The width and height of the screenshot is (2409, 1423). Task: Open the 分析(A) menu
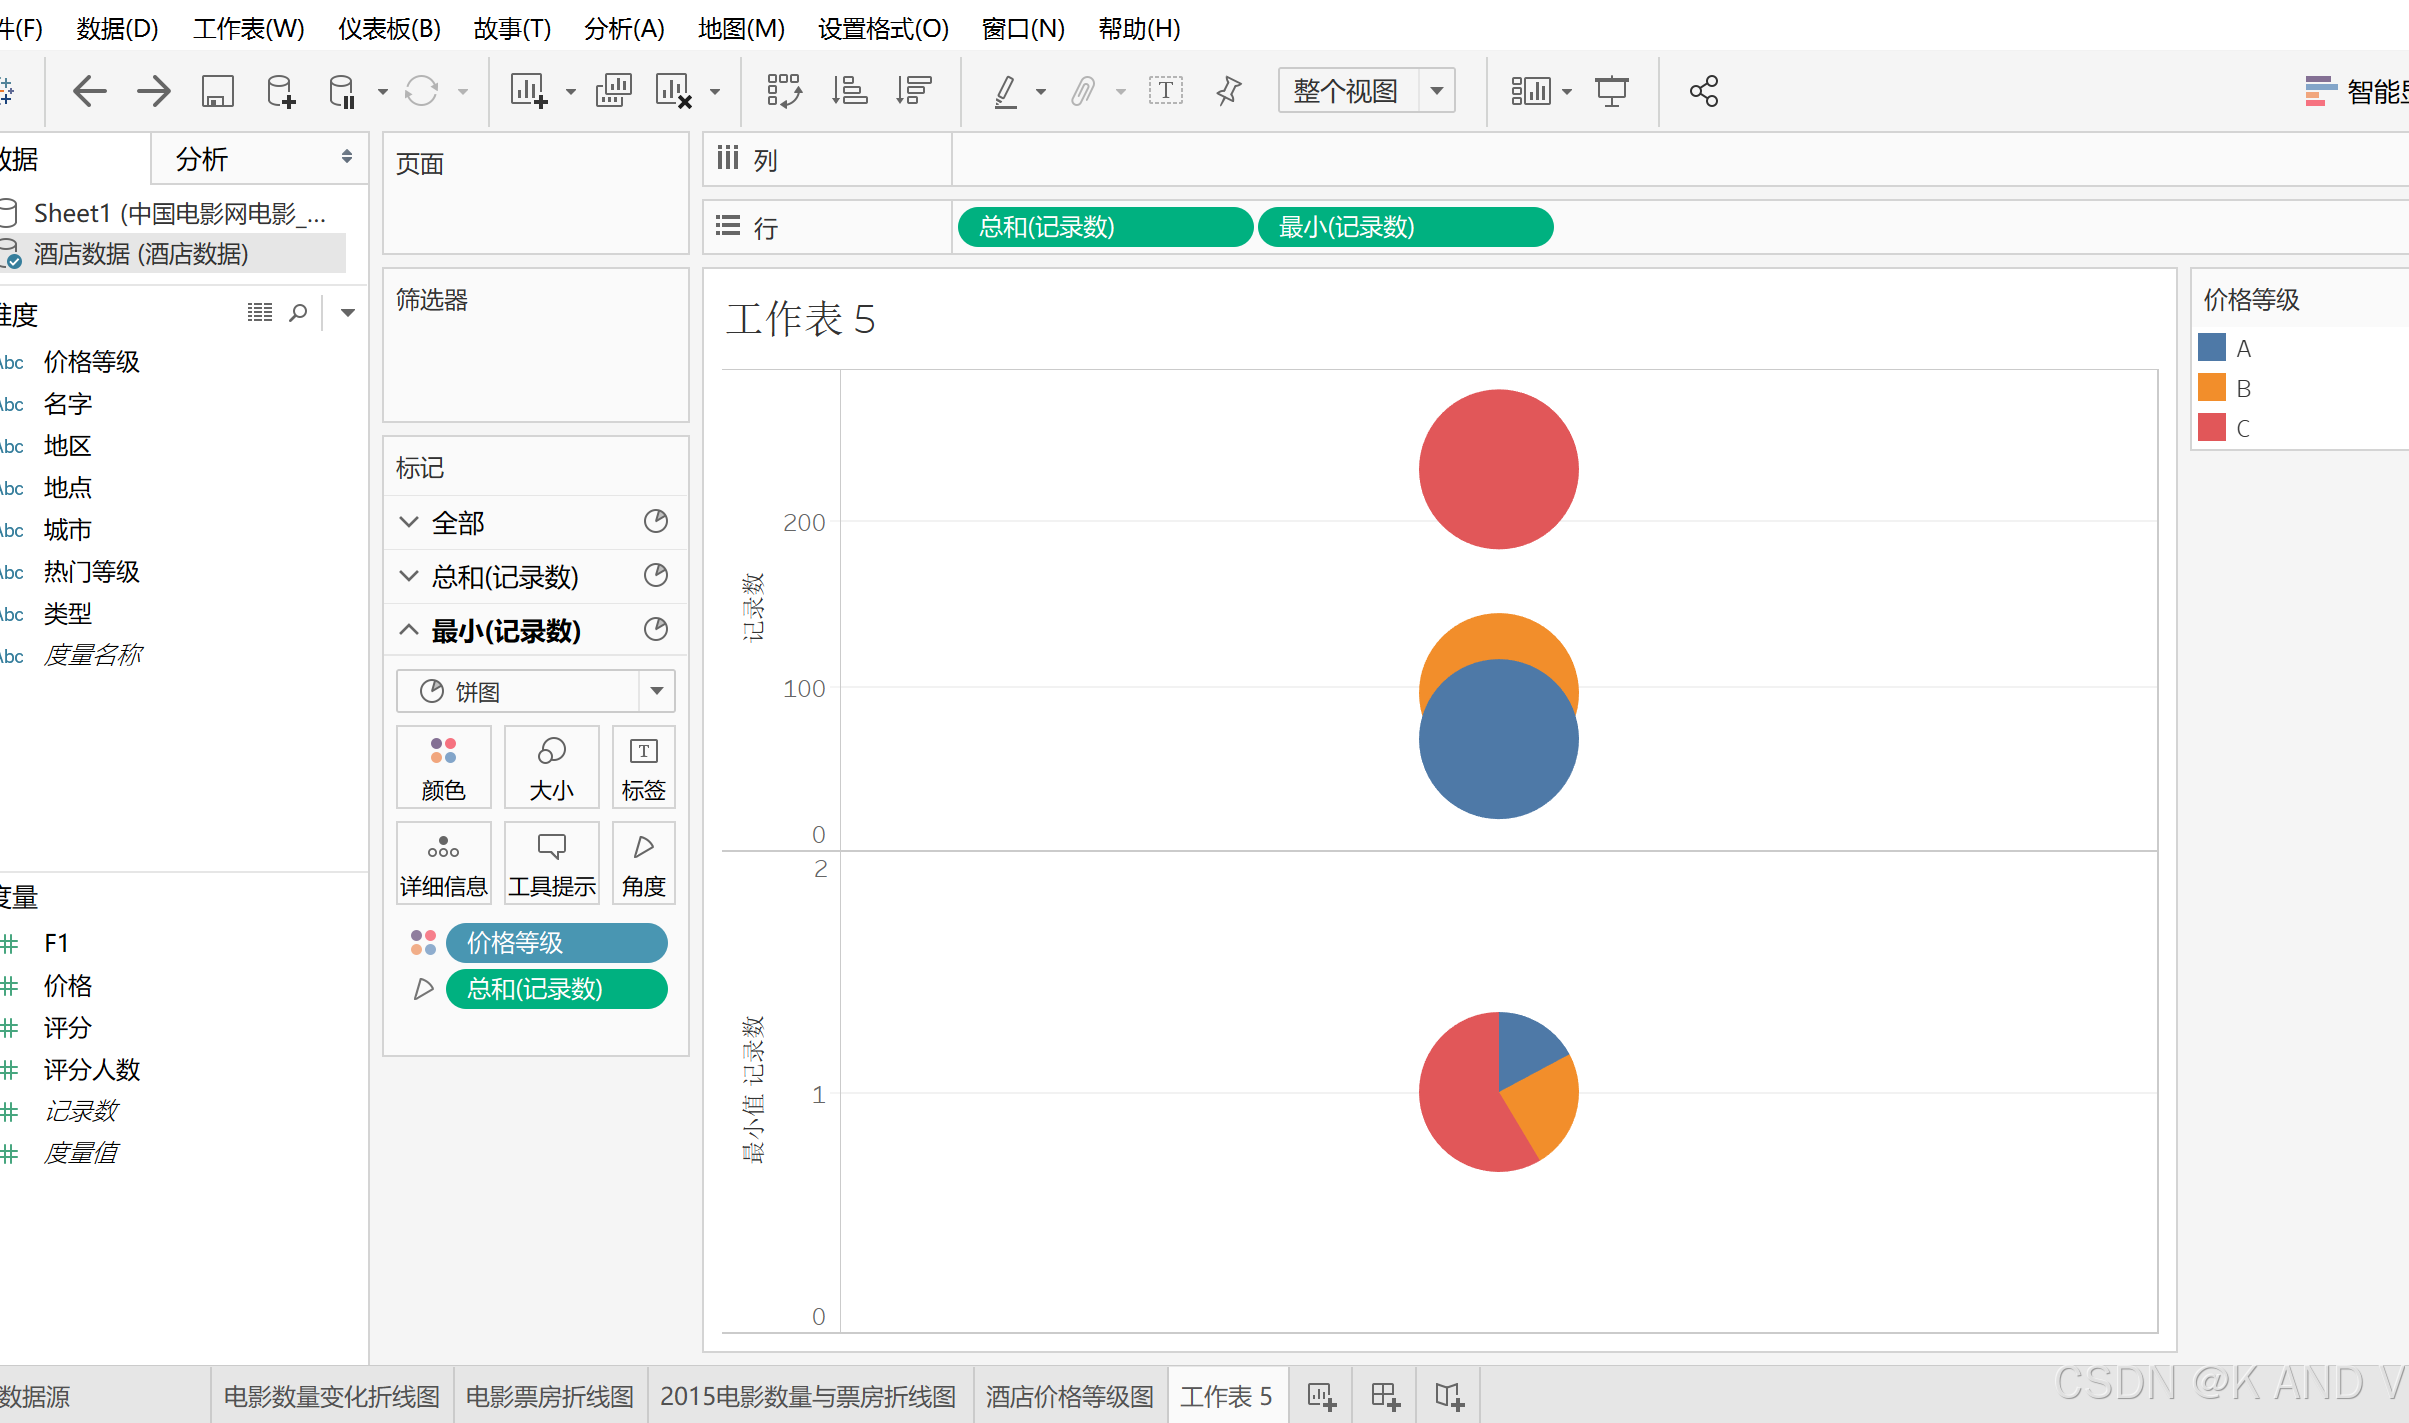(x=624, y=28)
